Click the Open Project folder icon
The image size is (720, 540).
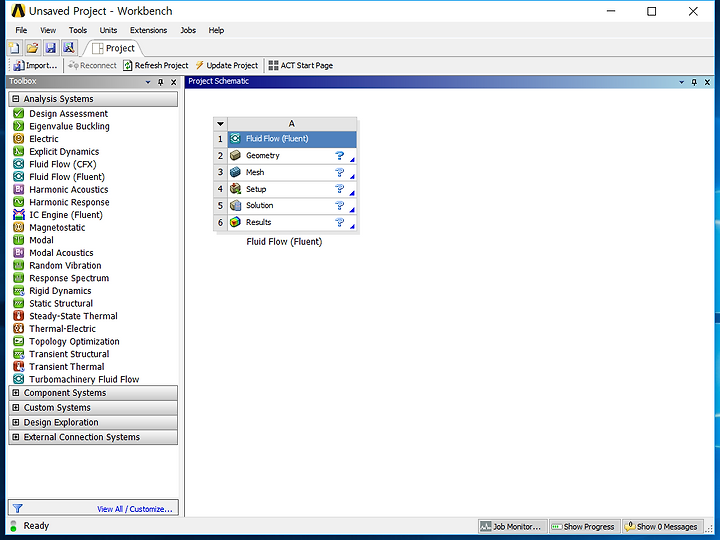pos(32,48)
